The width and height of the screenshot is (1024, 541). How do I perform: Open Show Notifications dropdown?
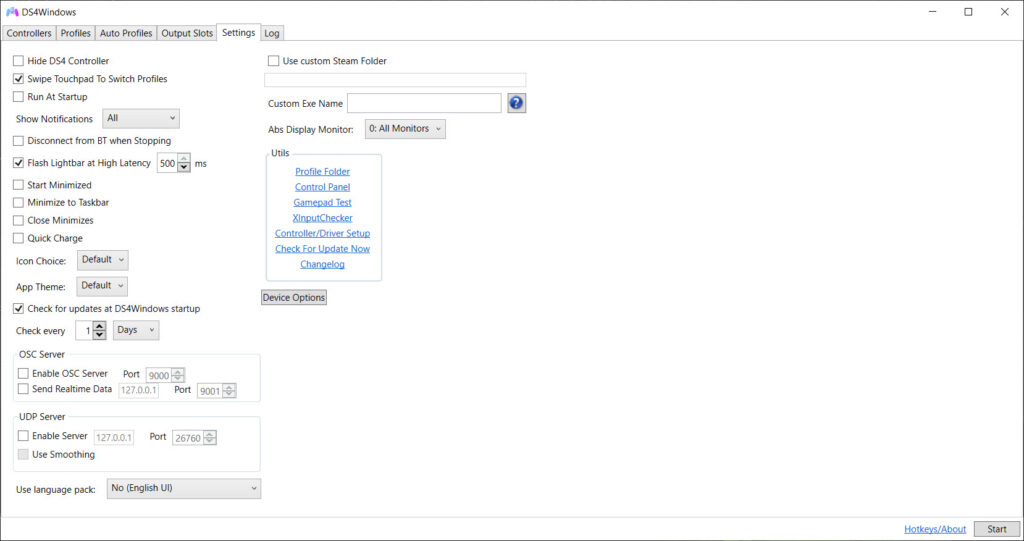pos(141,118)
